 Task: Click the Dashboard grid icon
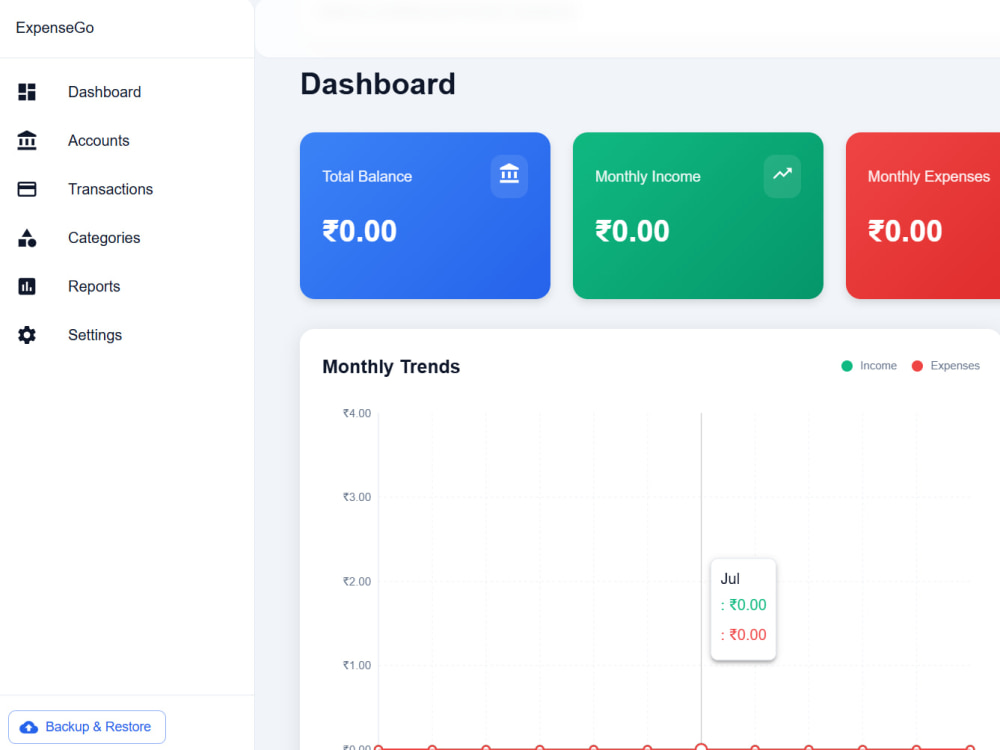coord(27,92)
